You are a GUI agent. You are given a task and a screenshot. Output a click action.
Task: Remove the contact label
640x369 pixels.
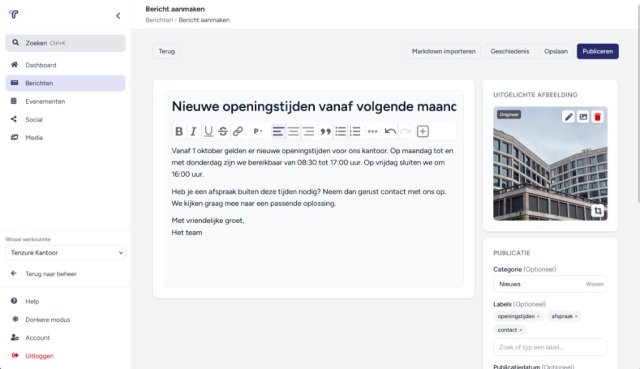pyautogui.click(x=520, y=330)
